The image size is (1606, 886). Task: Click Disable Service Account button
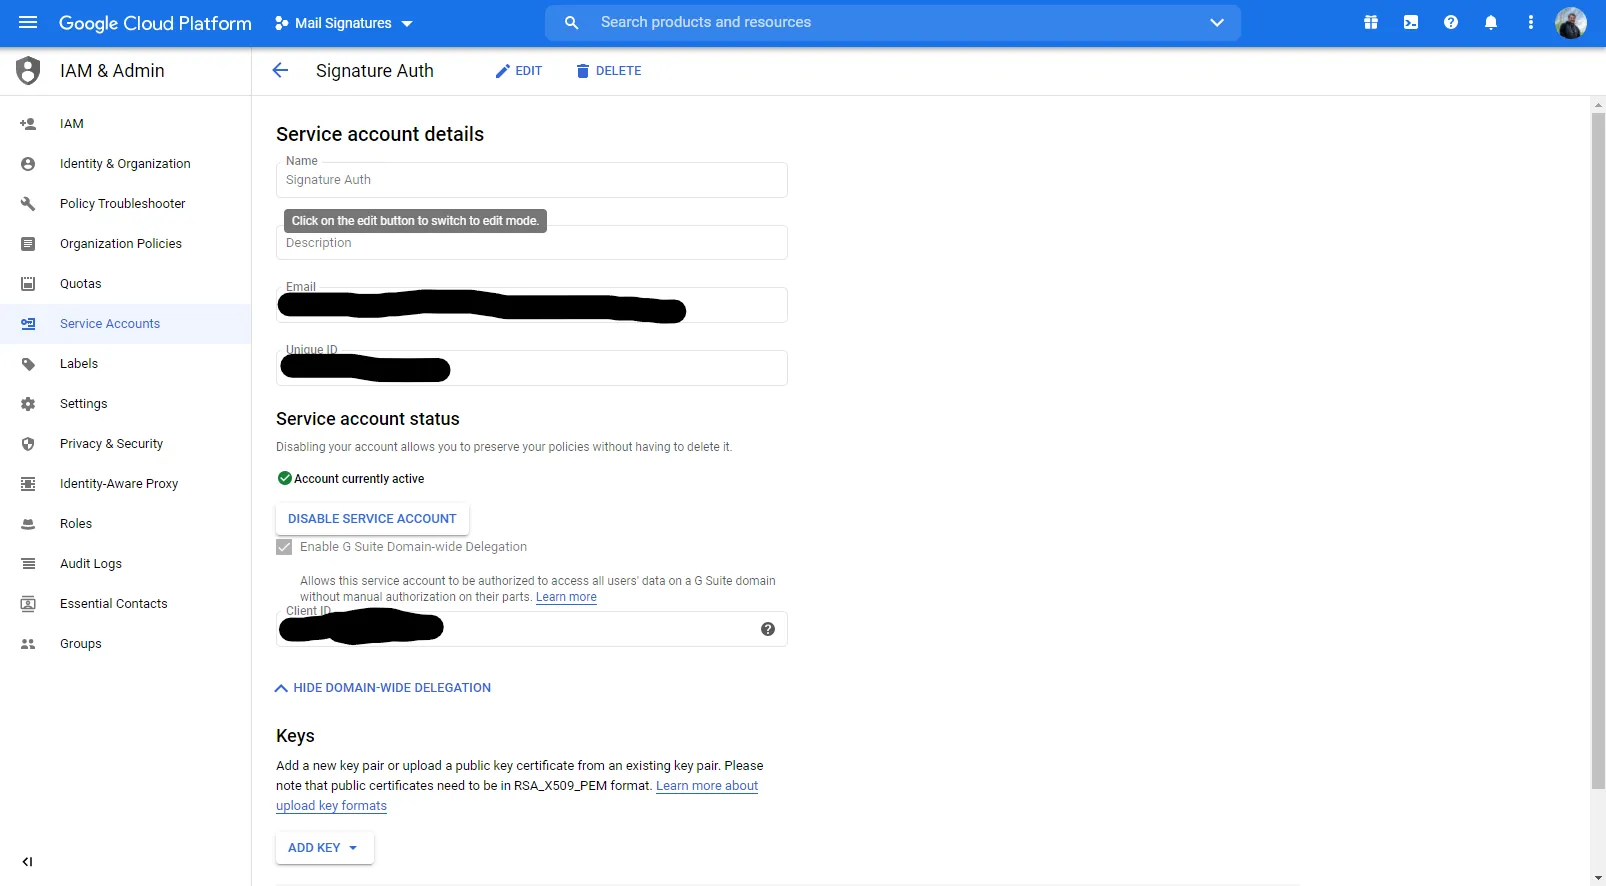[372, 519]
